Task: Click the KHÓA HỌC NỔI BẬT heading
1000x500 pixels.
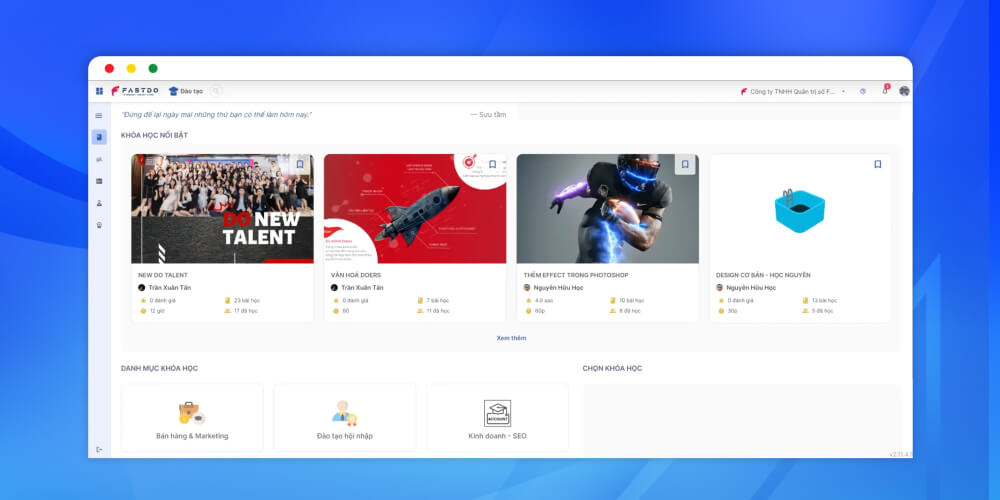Action: tap(154, 136)
